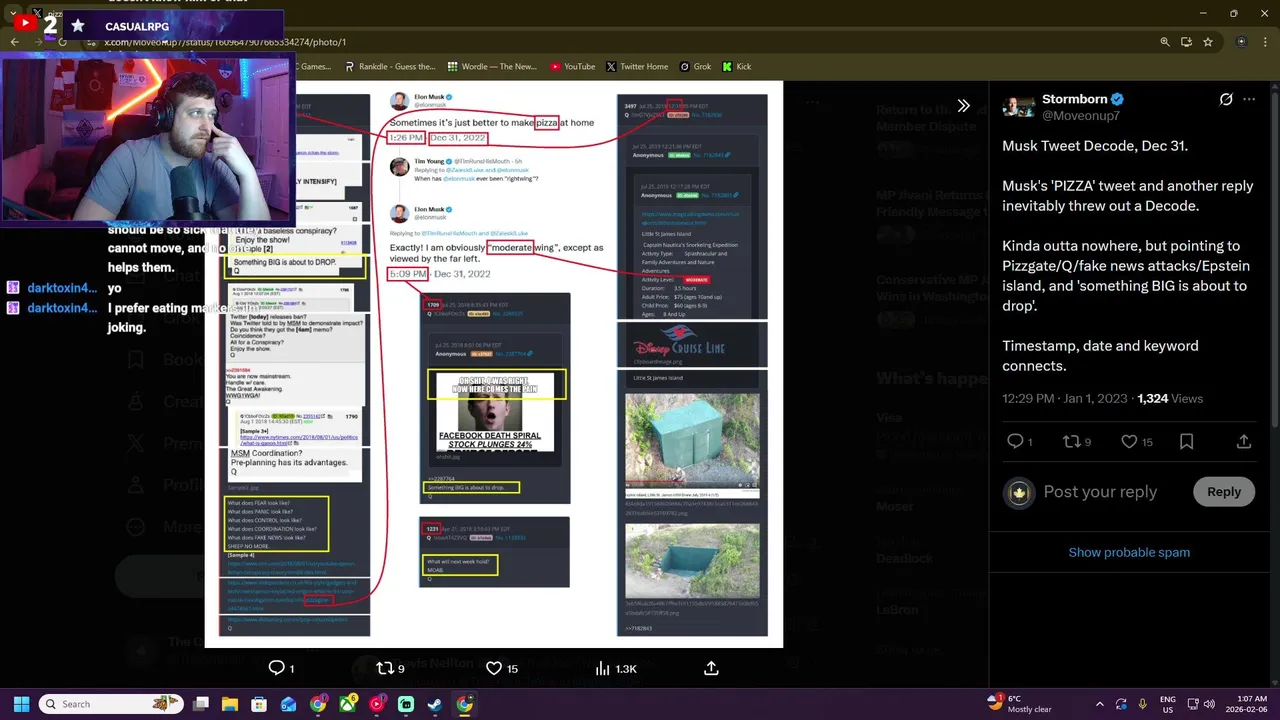1280x720 pixels.
Task: Open the Twitter Home bookmark
Action: click(636, 67)
